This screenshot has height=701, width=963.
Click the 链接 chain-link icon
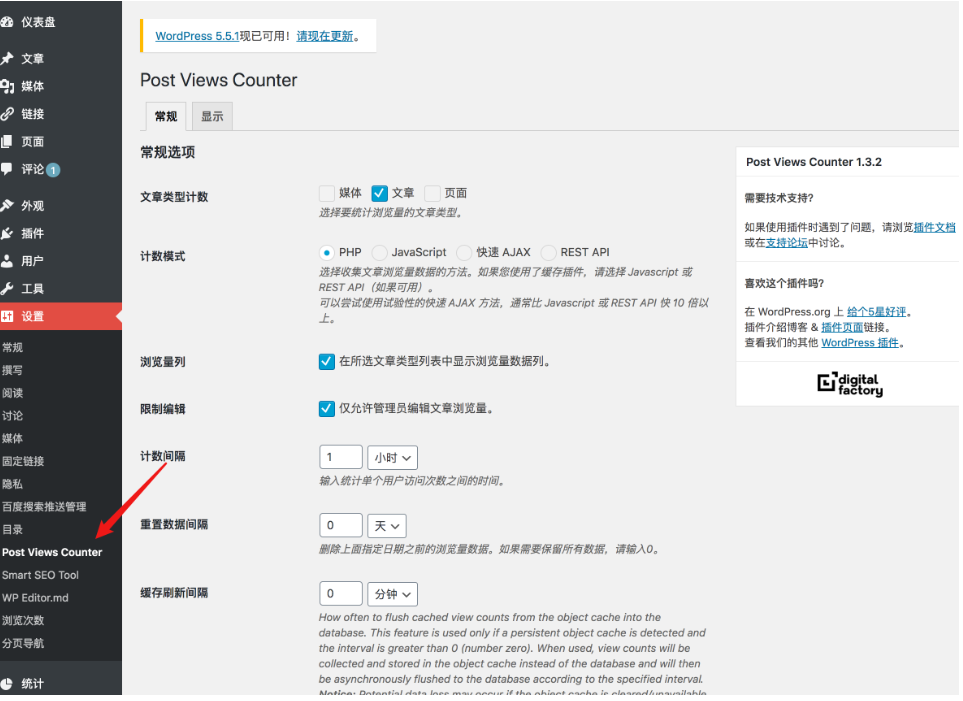tap(7, 114)
